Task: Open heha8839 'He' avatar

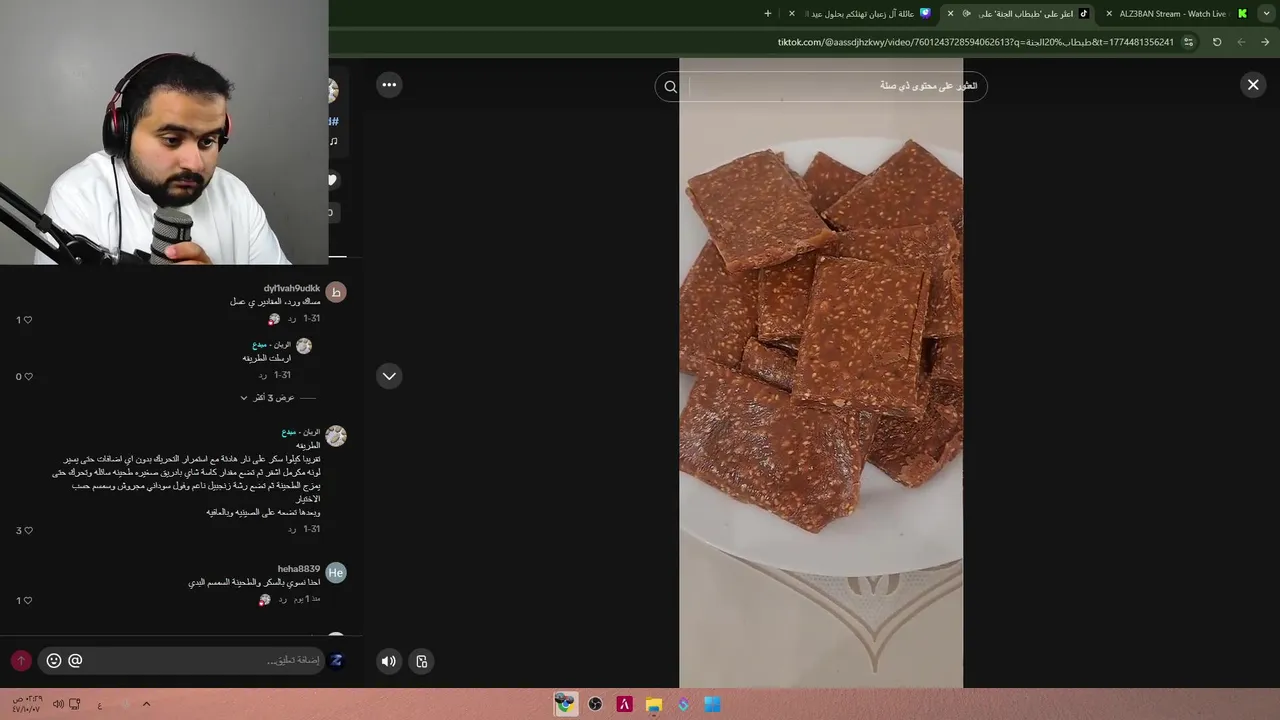Action: (x=336, y=573)
